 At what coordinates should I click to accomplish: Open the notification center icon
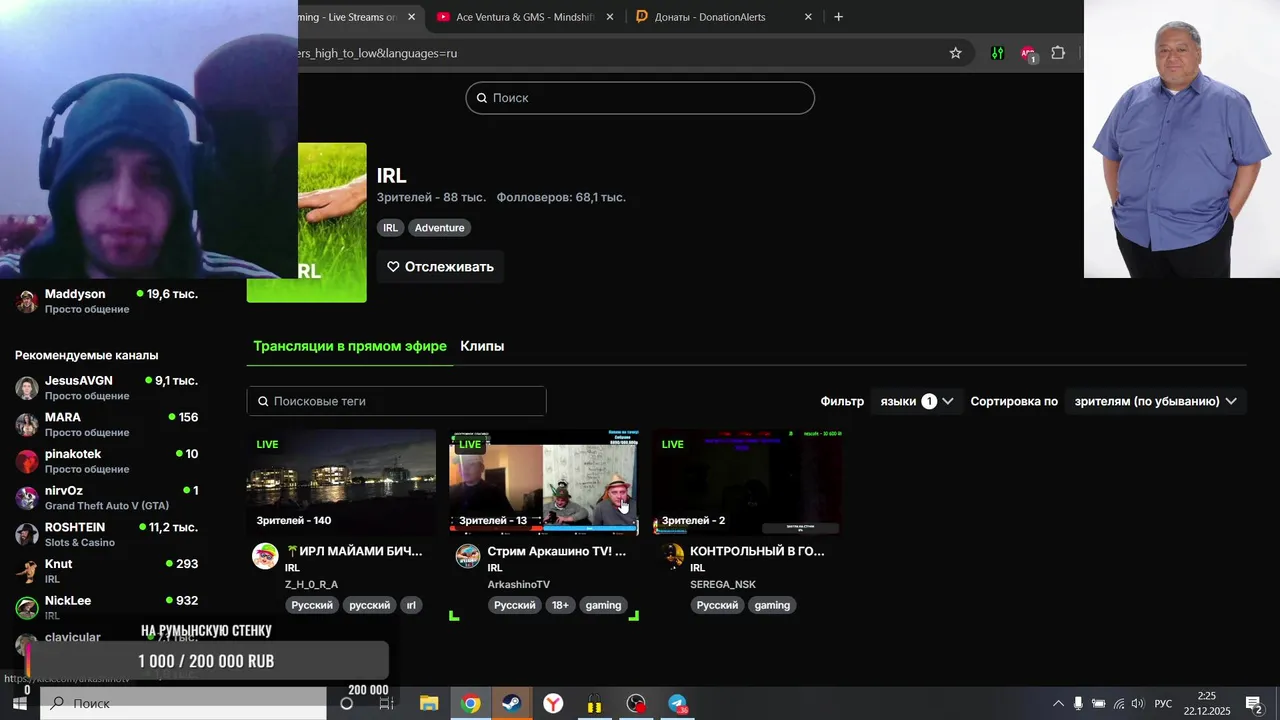pyautogui.click(x=1254, y=704)
